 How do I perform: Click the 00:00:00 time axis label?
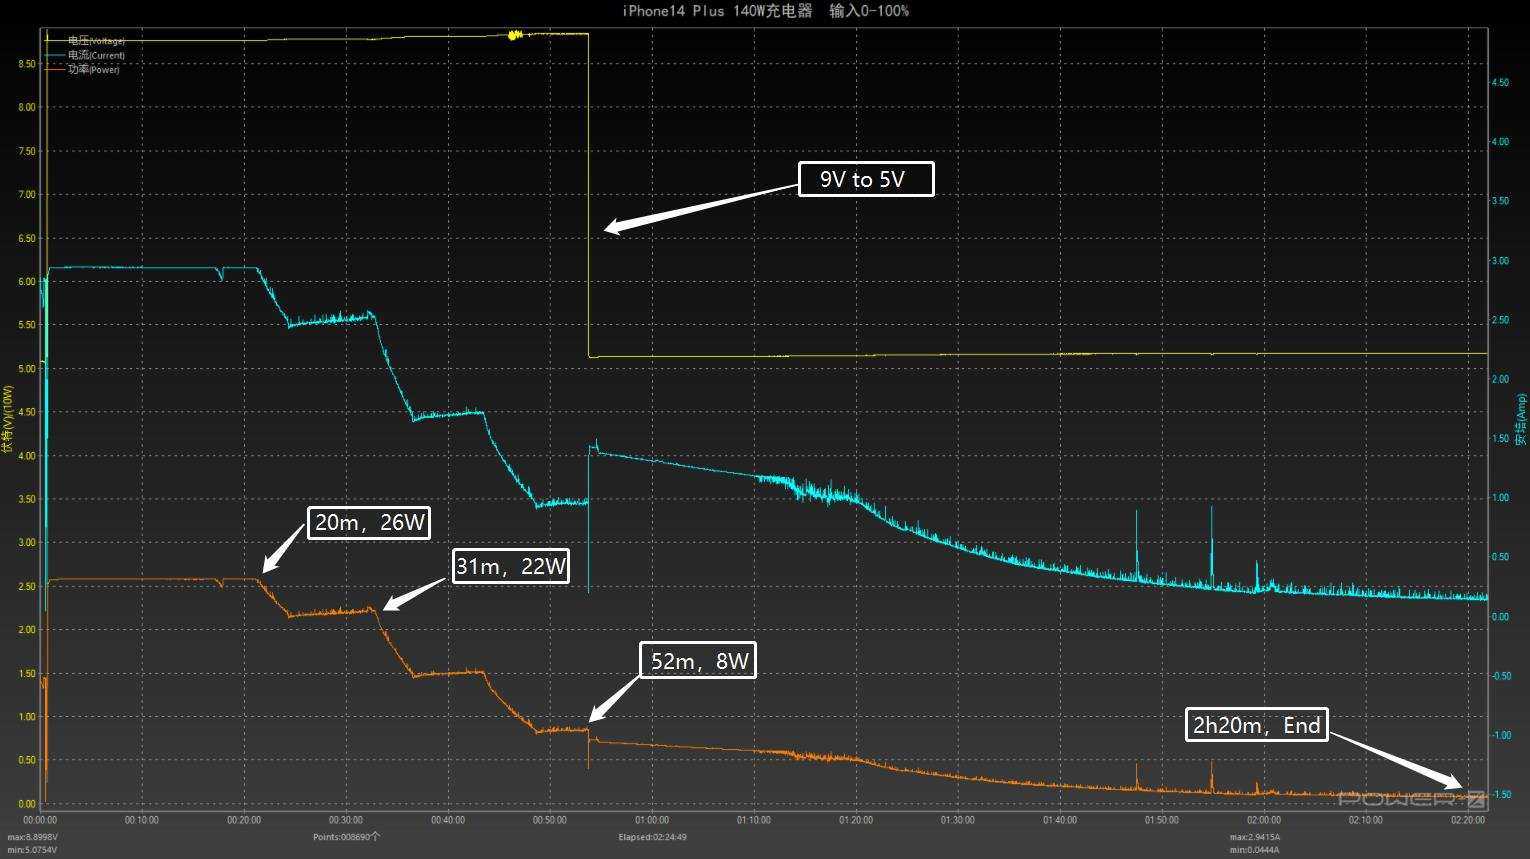[x=40, y=820]
